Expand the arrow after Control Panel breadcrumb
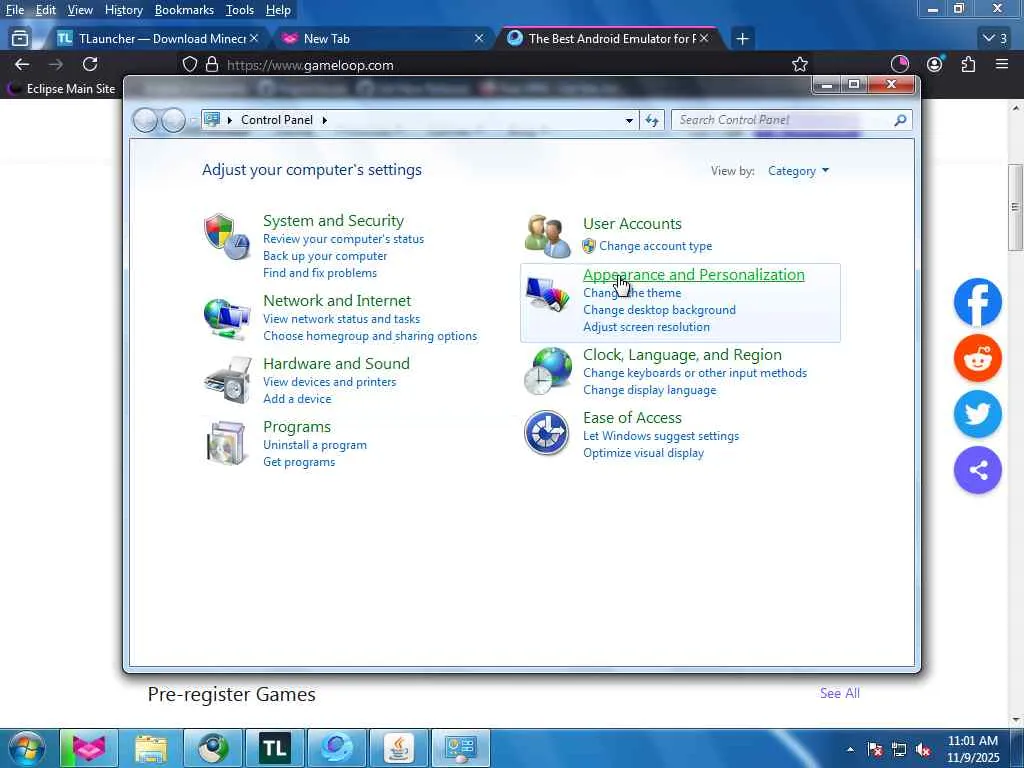The height and width of the screenshot is (768, 1024). [x=325, y=120]
